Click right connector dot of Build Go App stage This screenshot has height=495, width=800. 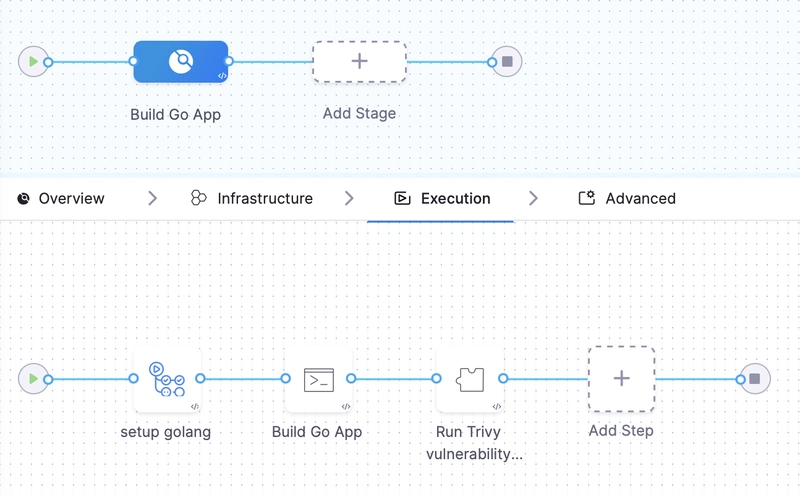point(229,62)
